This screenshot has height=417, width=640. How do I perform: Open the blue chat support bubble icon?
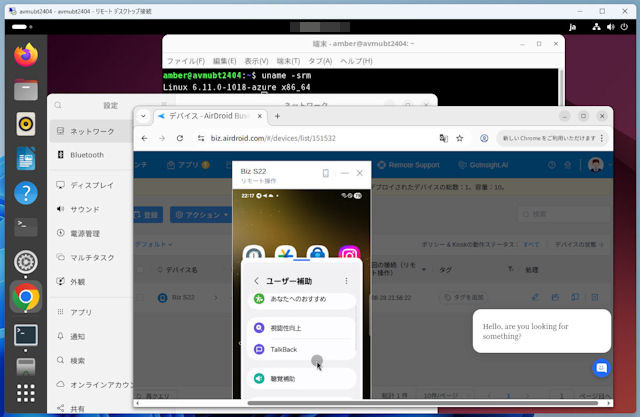pos(601,368)
